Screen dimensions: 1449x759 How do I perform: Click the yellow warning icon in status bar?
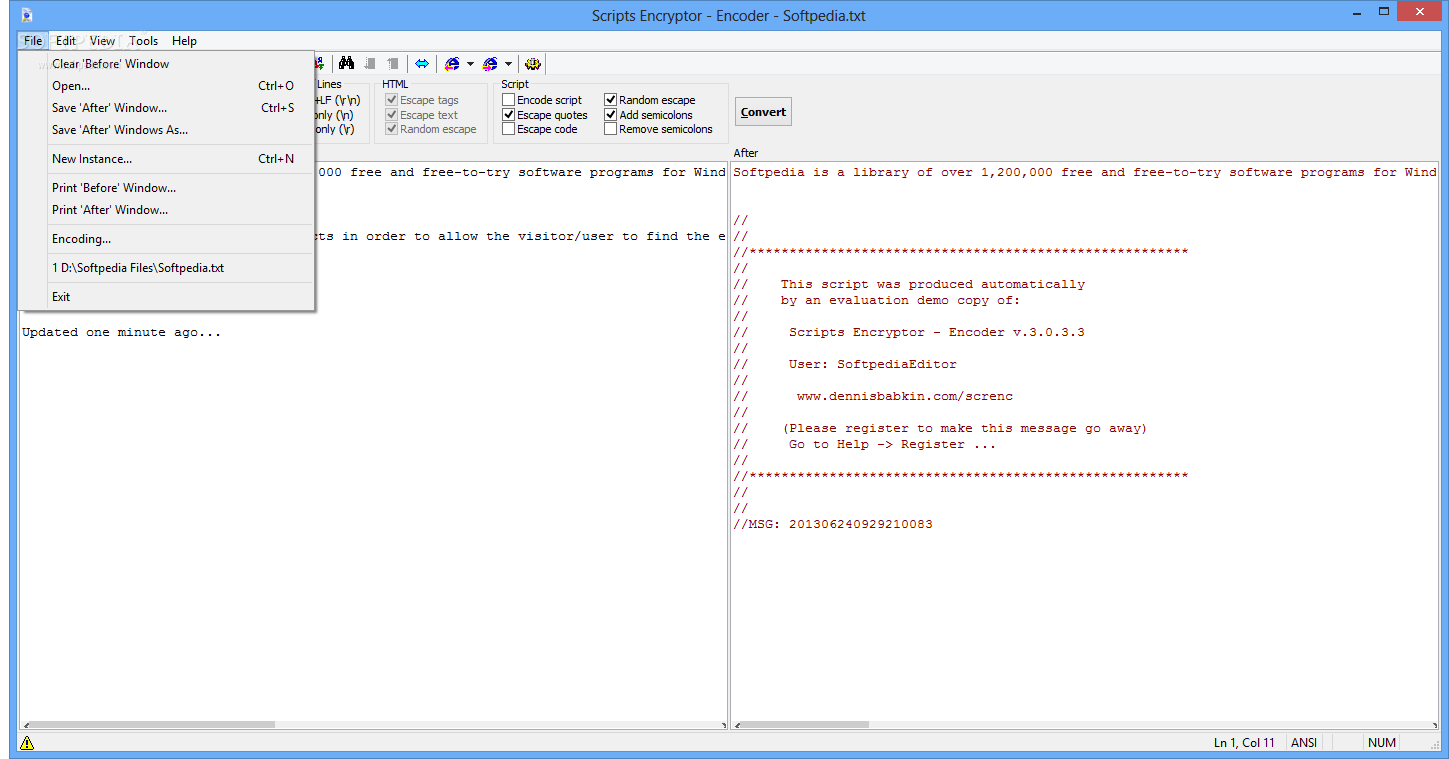(x=27, y=743)
